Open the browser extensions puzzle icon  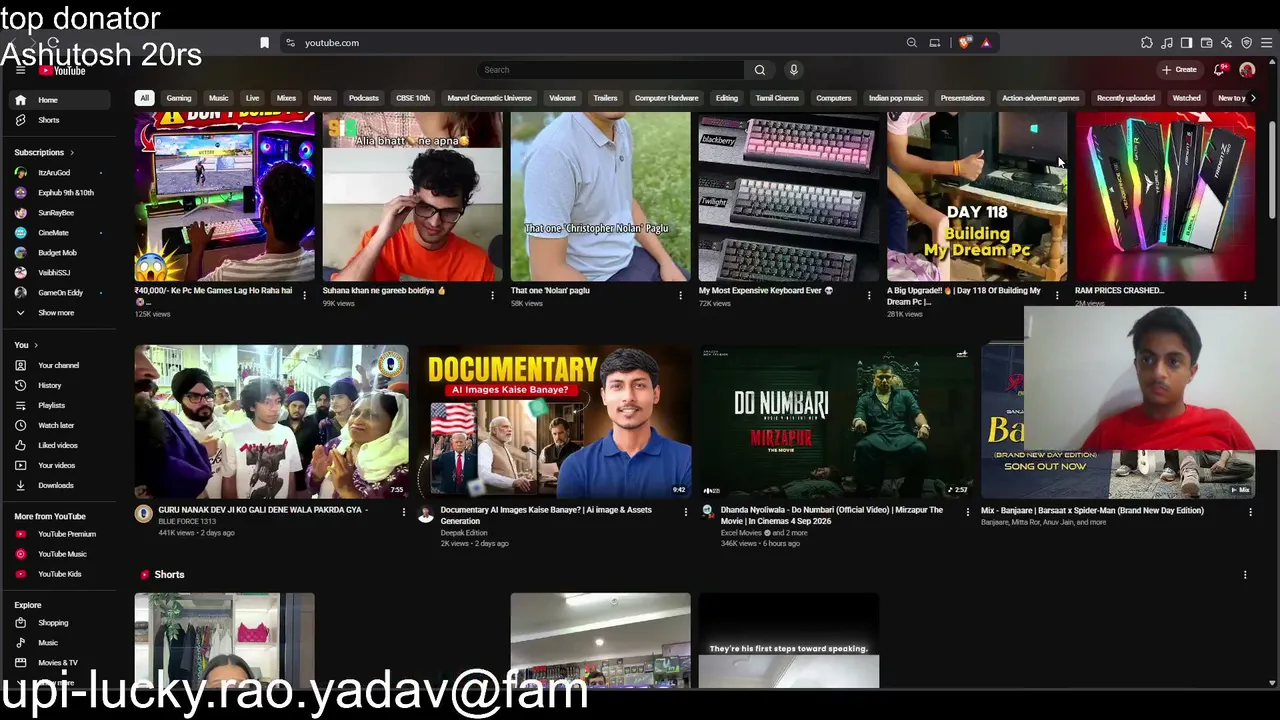click(1147, 43)
